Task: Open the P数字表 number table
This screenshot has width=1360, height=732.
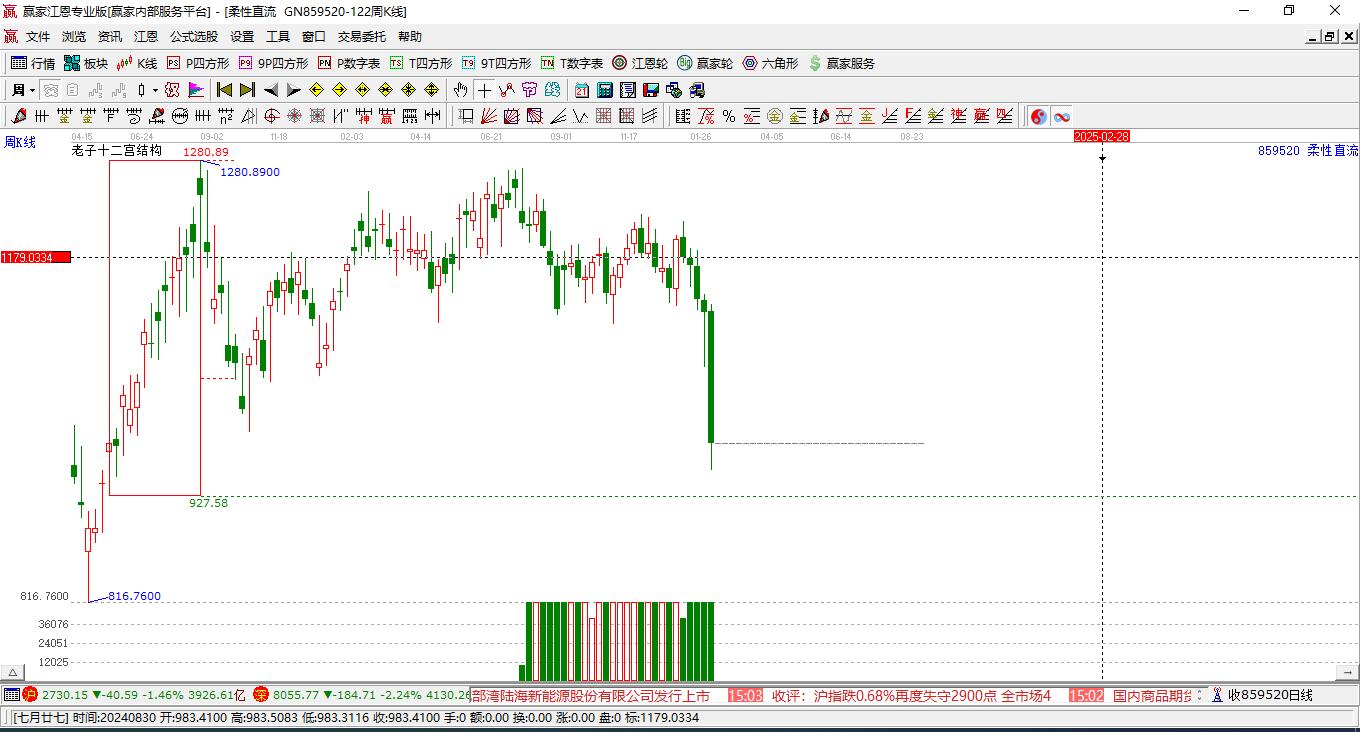Action: [348, 63]
